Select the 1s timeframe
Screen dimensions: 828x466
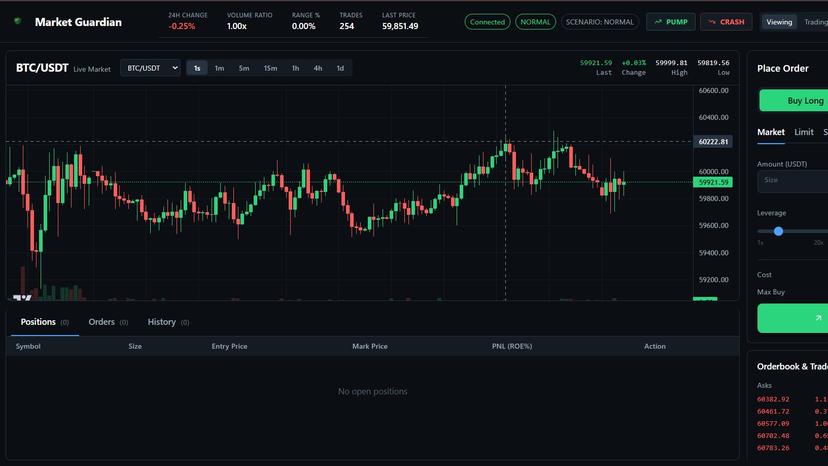pos(197,68)
